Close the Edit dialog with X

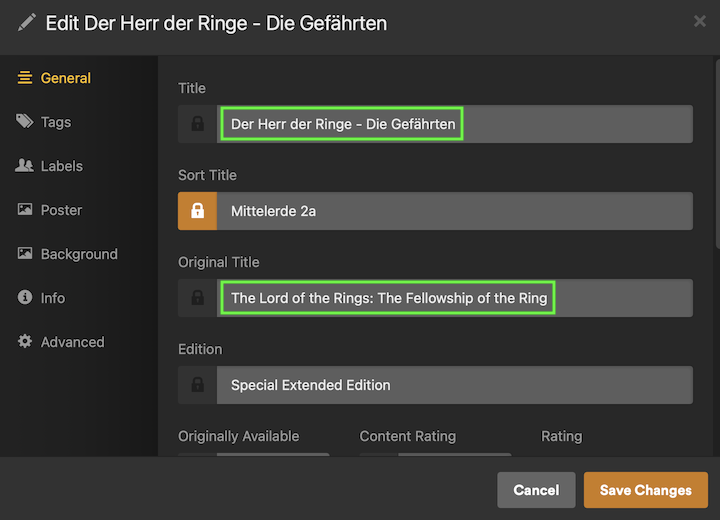(x=699, y=20)
